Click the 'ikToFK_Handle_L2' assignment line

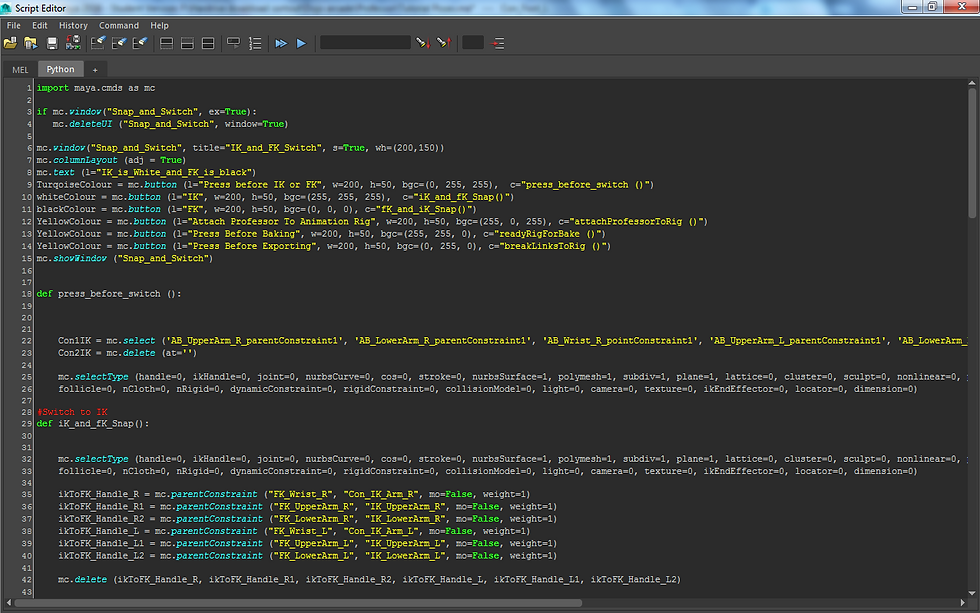tap(308, 556)
